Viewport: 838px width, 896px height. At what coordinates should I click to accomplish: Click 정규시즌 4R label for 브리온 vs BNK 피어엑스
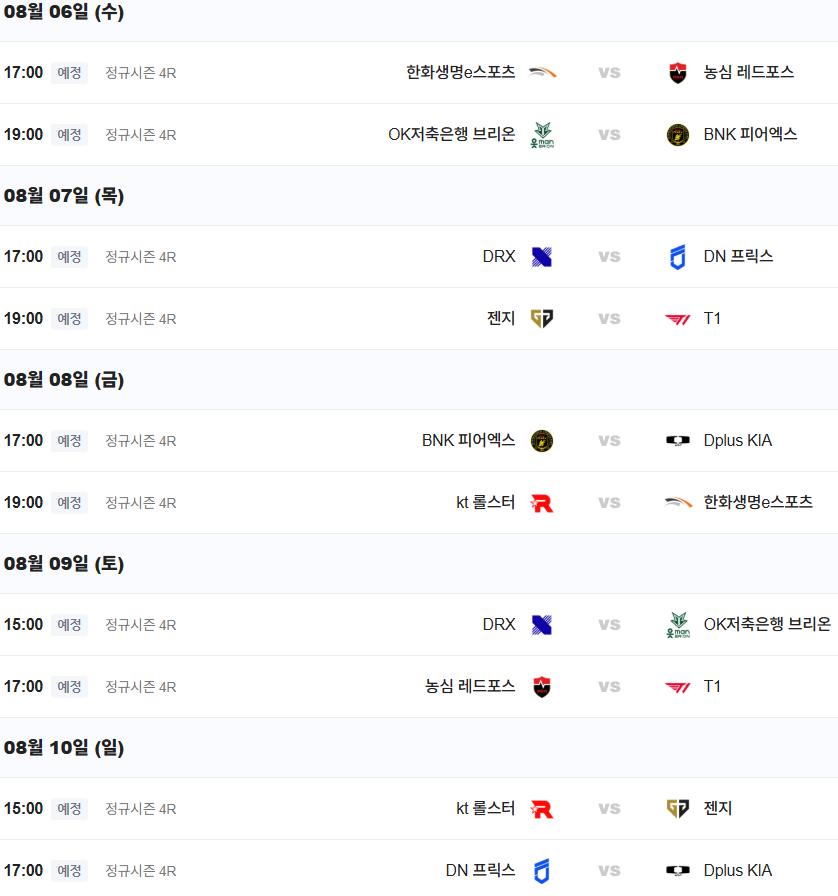141,135
